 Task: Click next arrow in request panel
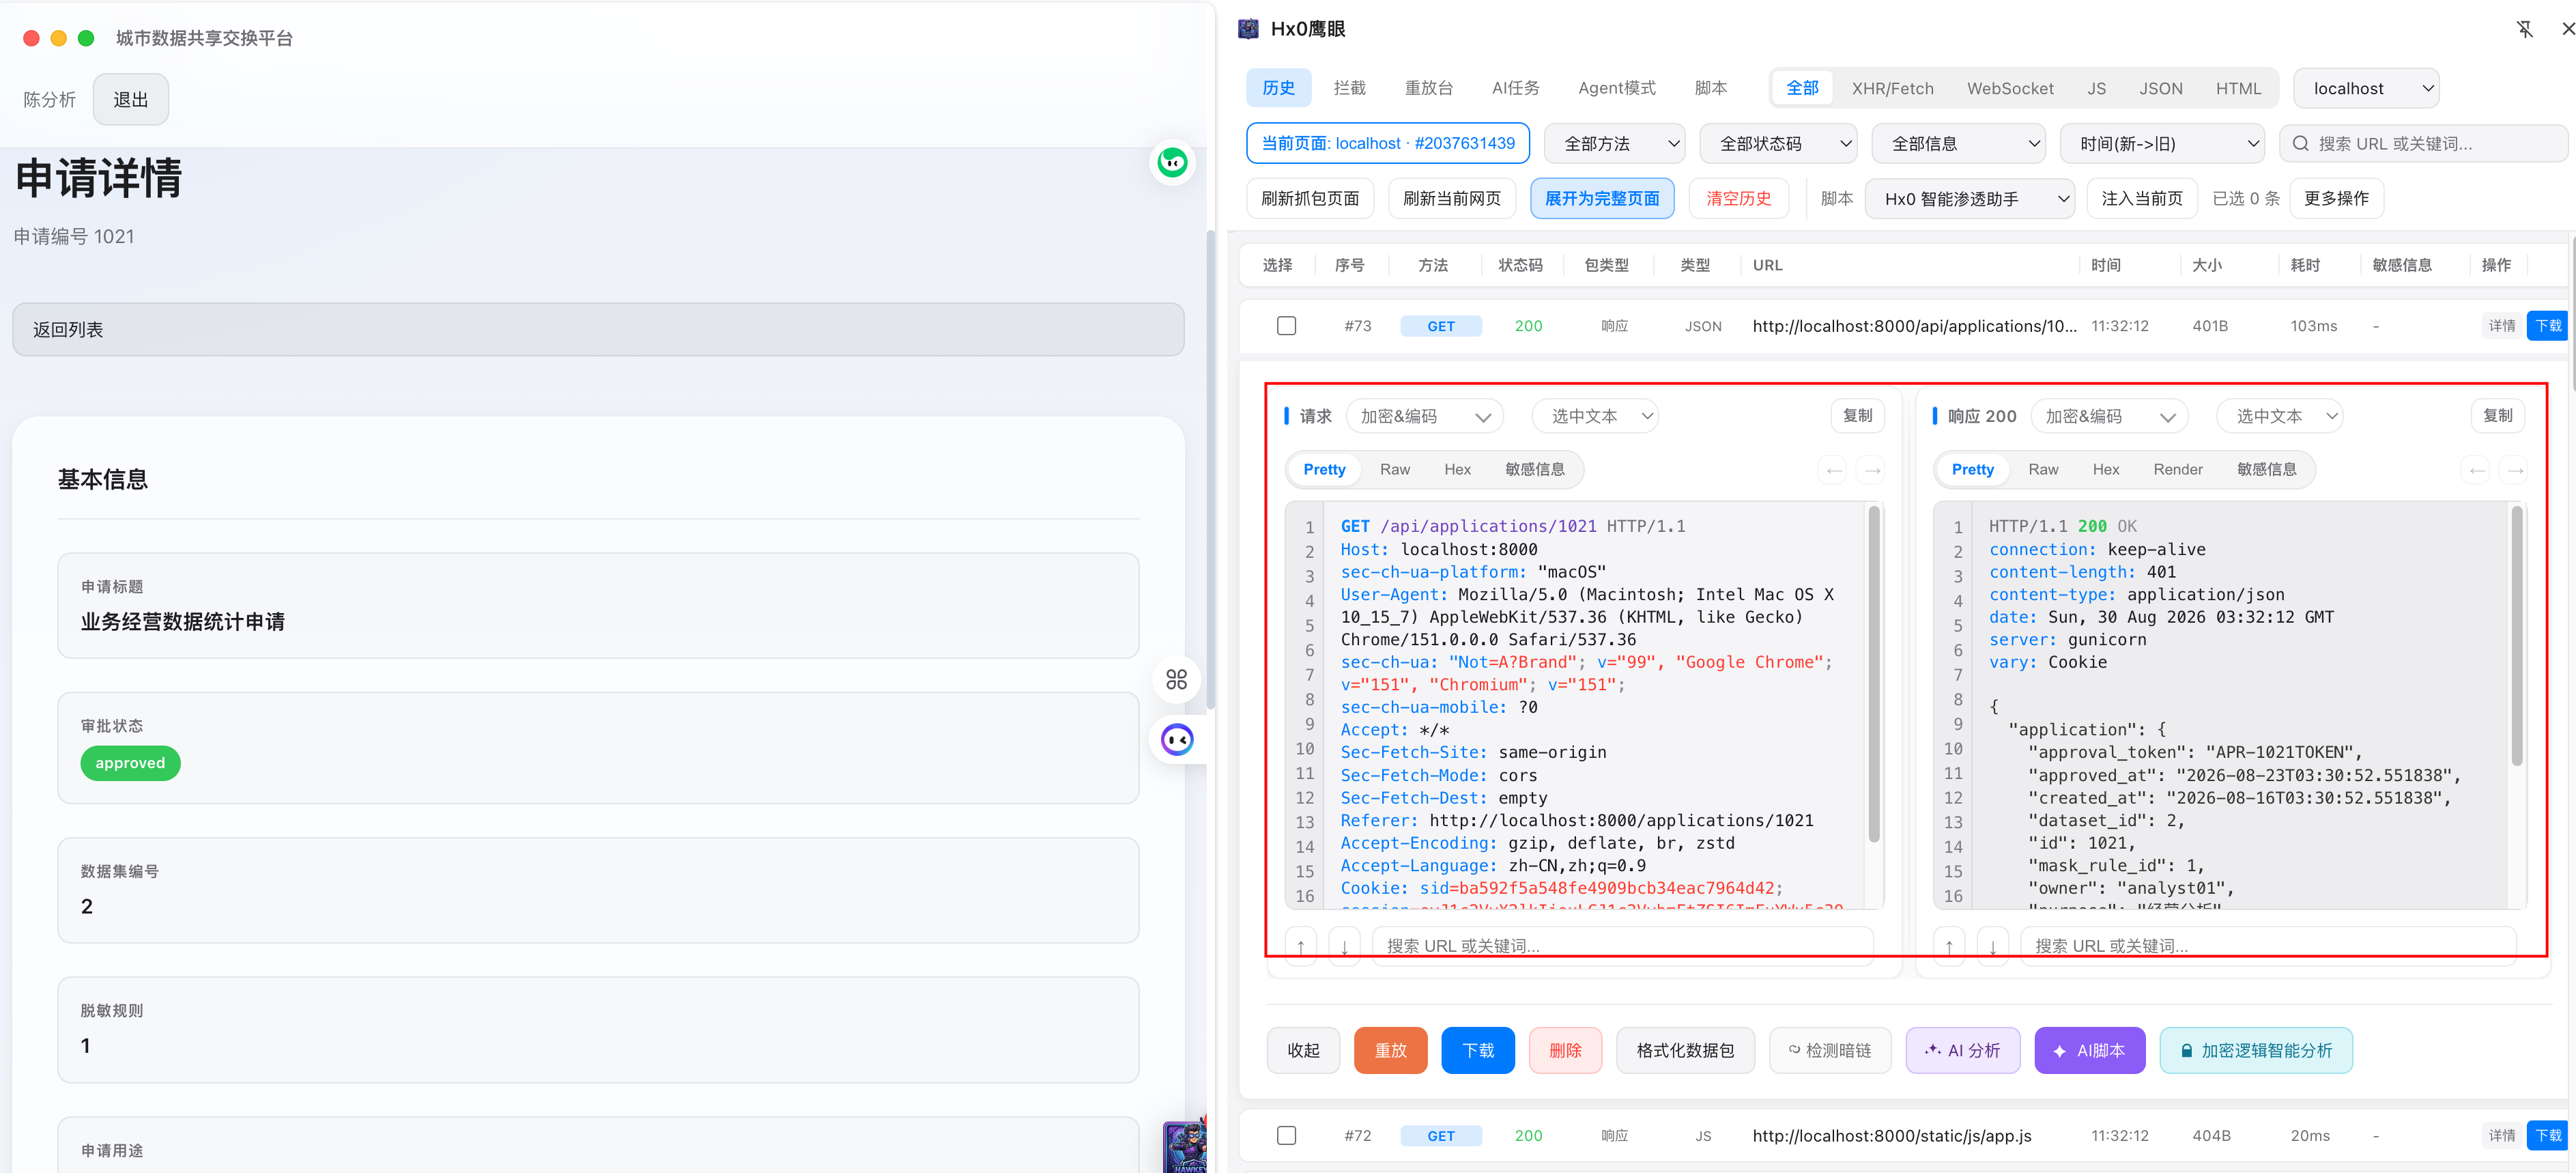[1872, 470]
